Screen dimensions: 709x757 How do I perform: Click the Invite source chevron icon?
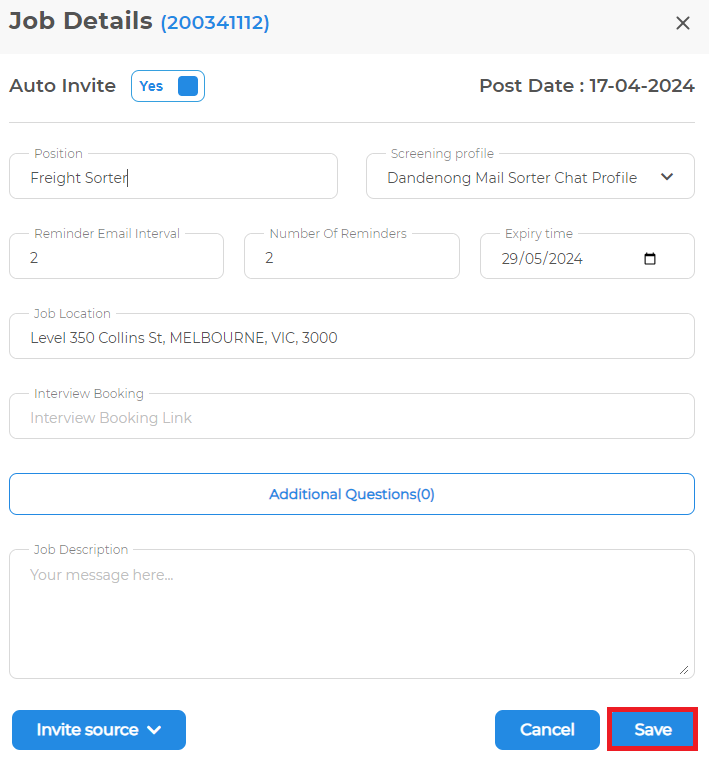click(154, 730)
